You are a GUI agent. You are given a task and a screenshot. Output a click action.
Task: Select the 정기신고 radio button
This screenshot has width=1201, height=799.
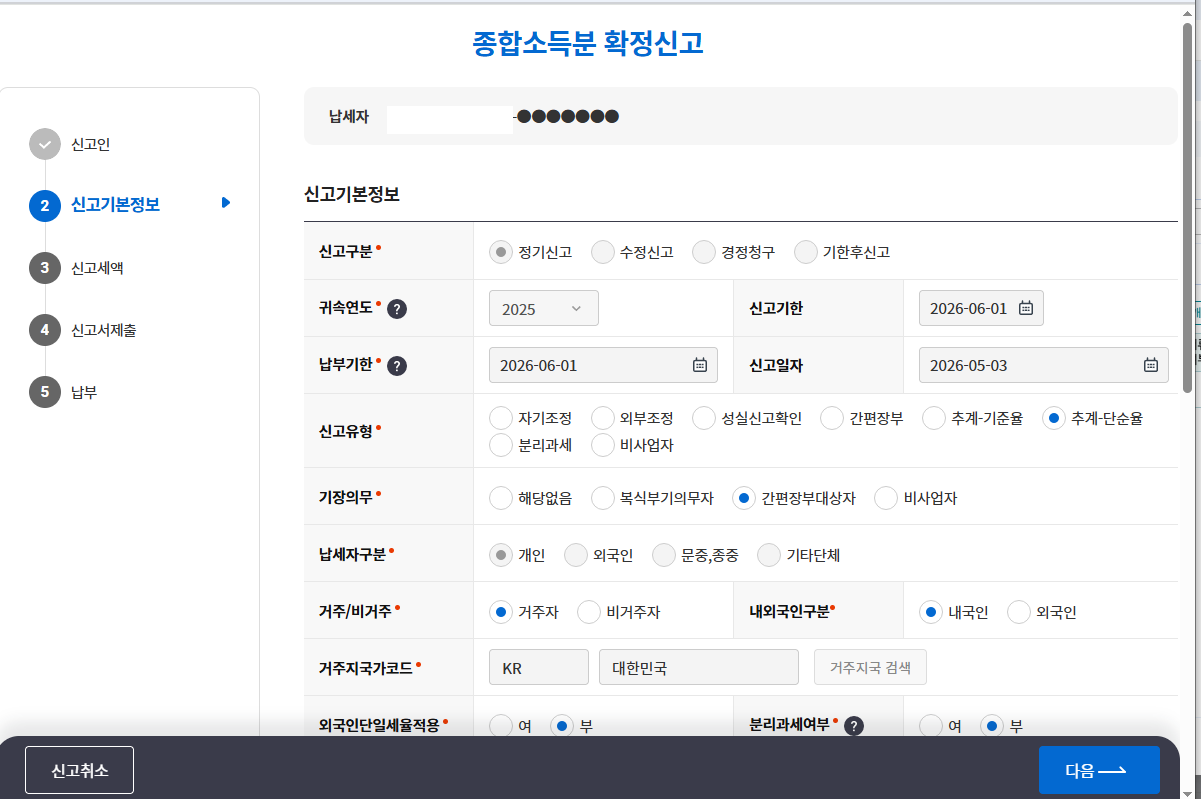[501, 252]
